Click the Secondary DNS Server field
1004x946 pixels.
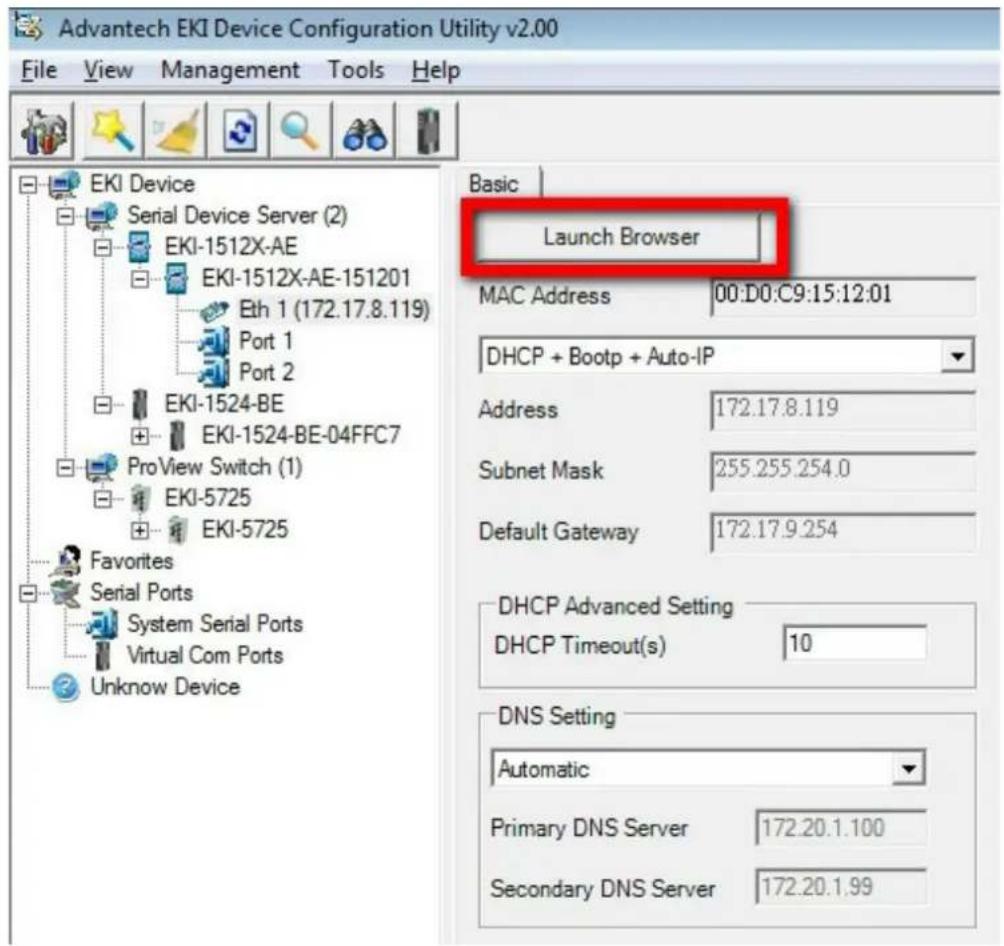coord(841,888)
